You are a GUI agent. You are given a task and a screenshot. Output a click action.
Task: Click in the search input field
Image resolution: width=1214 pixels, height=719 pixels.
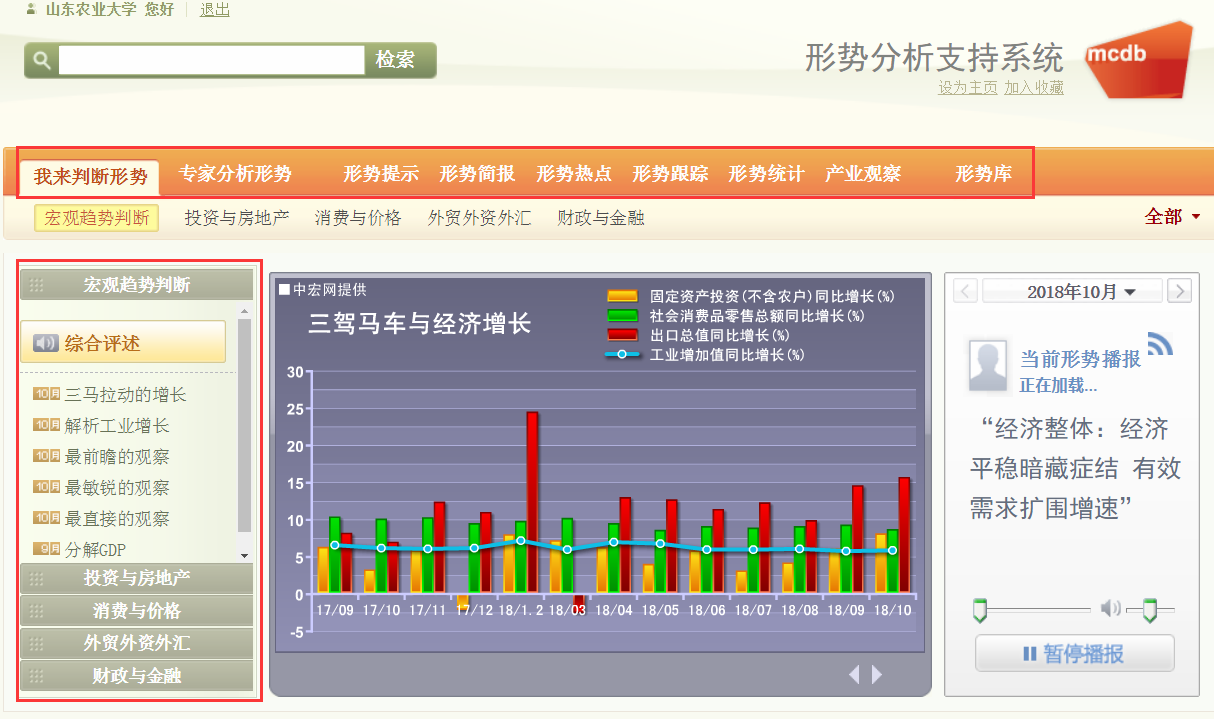coord(211,60)
